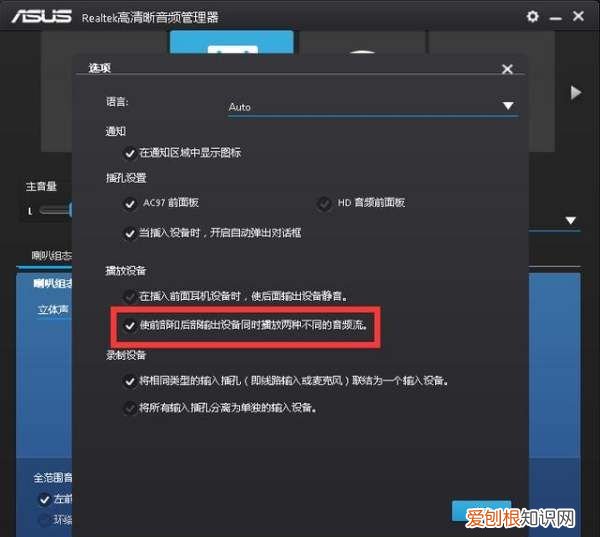The height and width of the screenshot is (537, 600).
Task: Toggle 在通知区域中显示图标 checkbox
Action: point(130,153)
